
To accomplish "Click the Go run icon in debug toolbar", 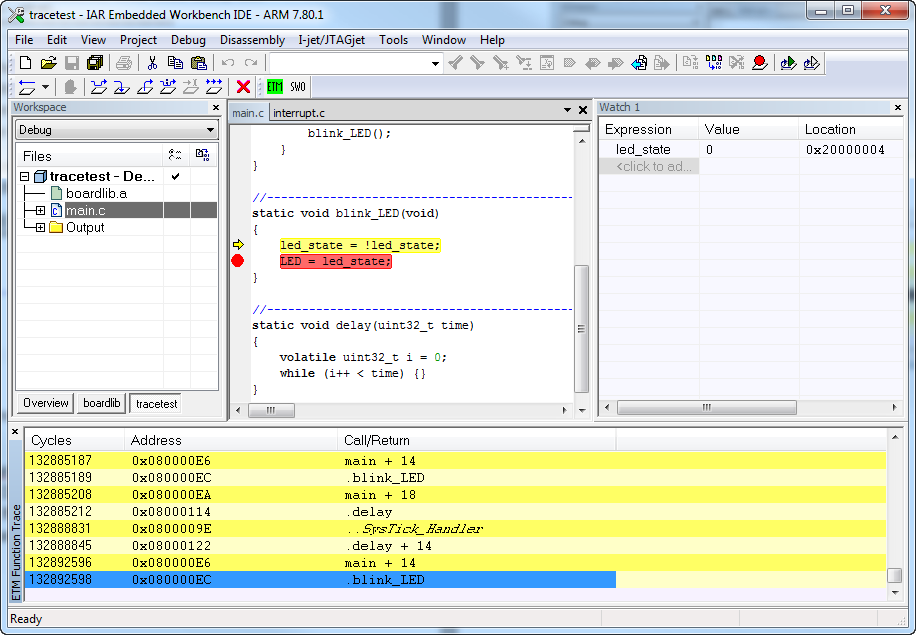I will click(x=214, y=87).
